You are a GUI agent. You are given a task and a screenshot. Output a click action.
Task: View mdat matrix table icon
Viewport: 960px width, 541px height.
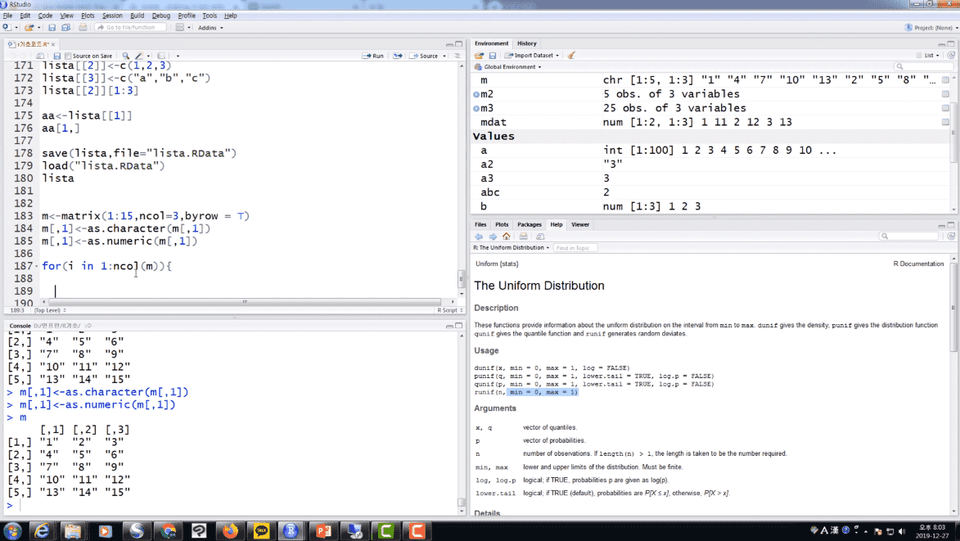[x=945, y=122]
